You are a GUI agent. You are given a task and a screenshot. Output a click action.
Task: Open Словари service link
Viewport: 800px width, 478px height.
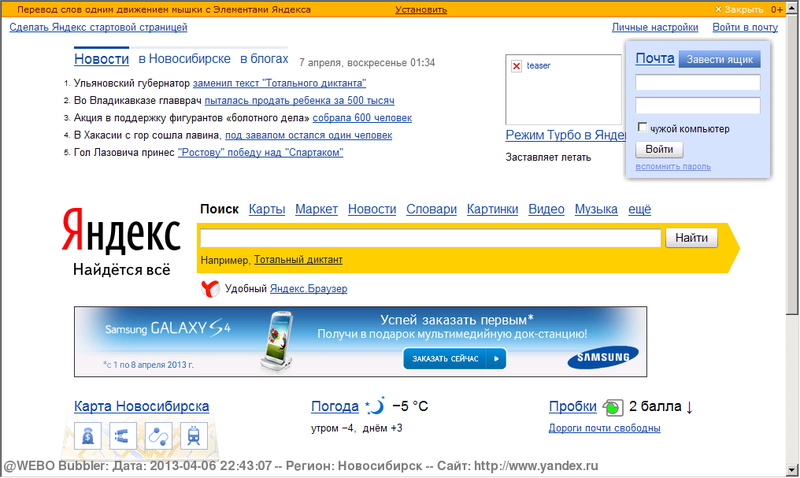(431, 209)
